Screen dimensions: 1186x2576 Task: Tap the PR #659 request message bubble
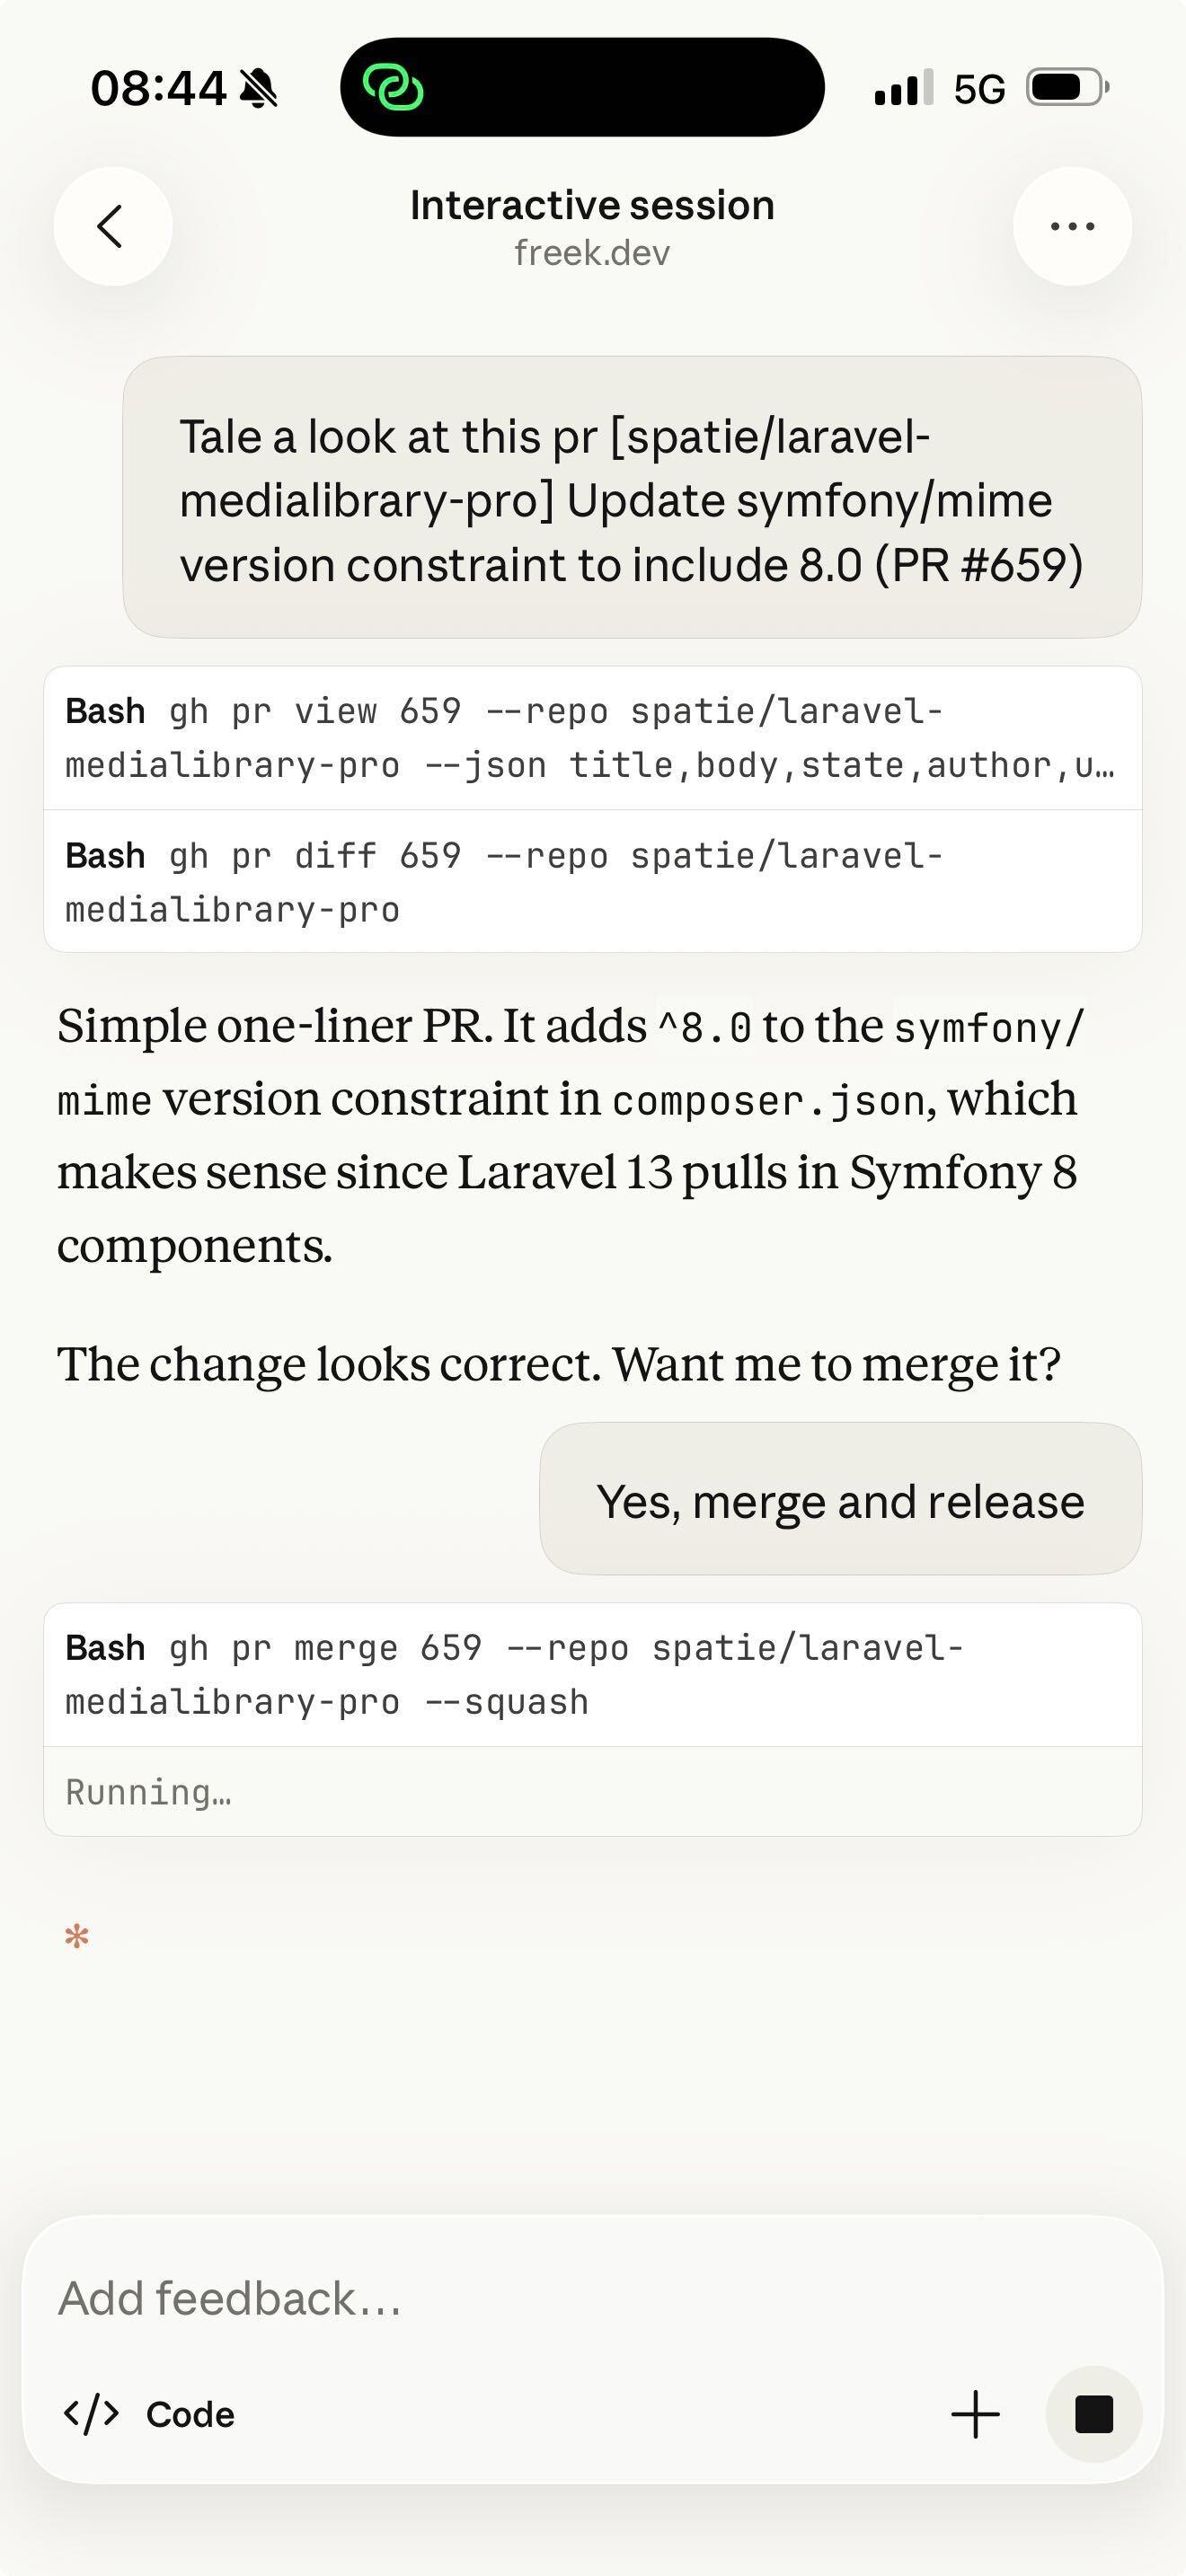(632, 498)
